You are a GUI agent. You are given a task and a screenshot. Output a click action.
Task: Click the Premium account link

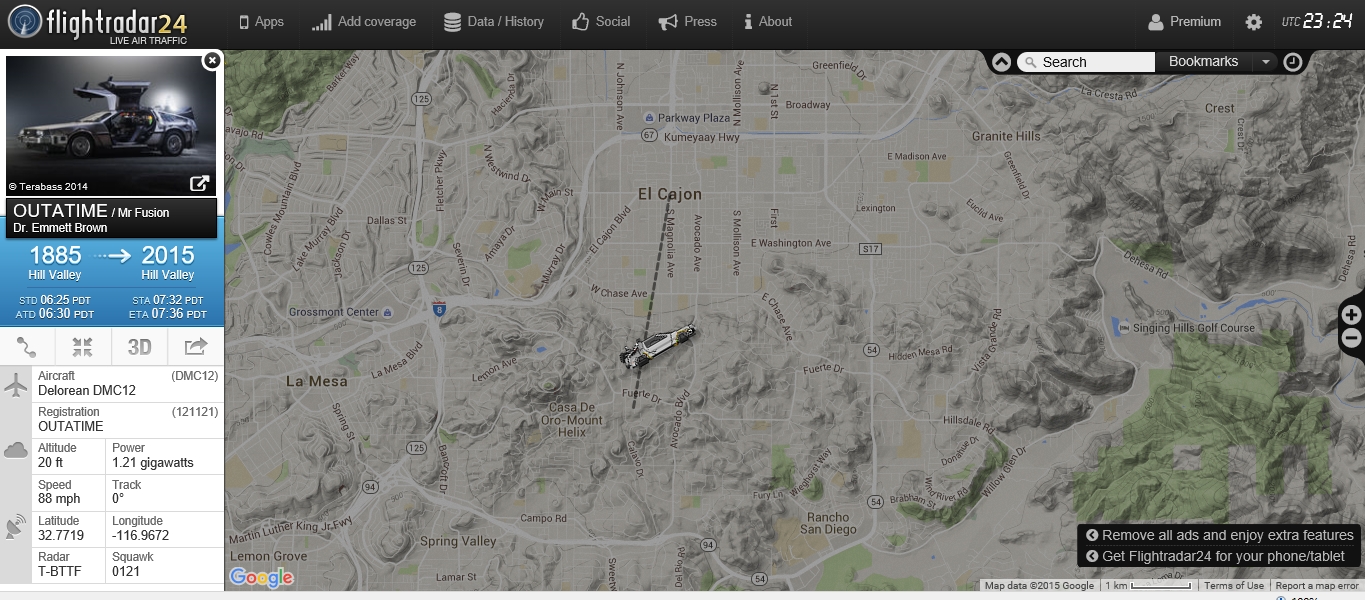point(1185,22)
